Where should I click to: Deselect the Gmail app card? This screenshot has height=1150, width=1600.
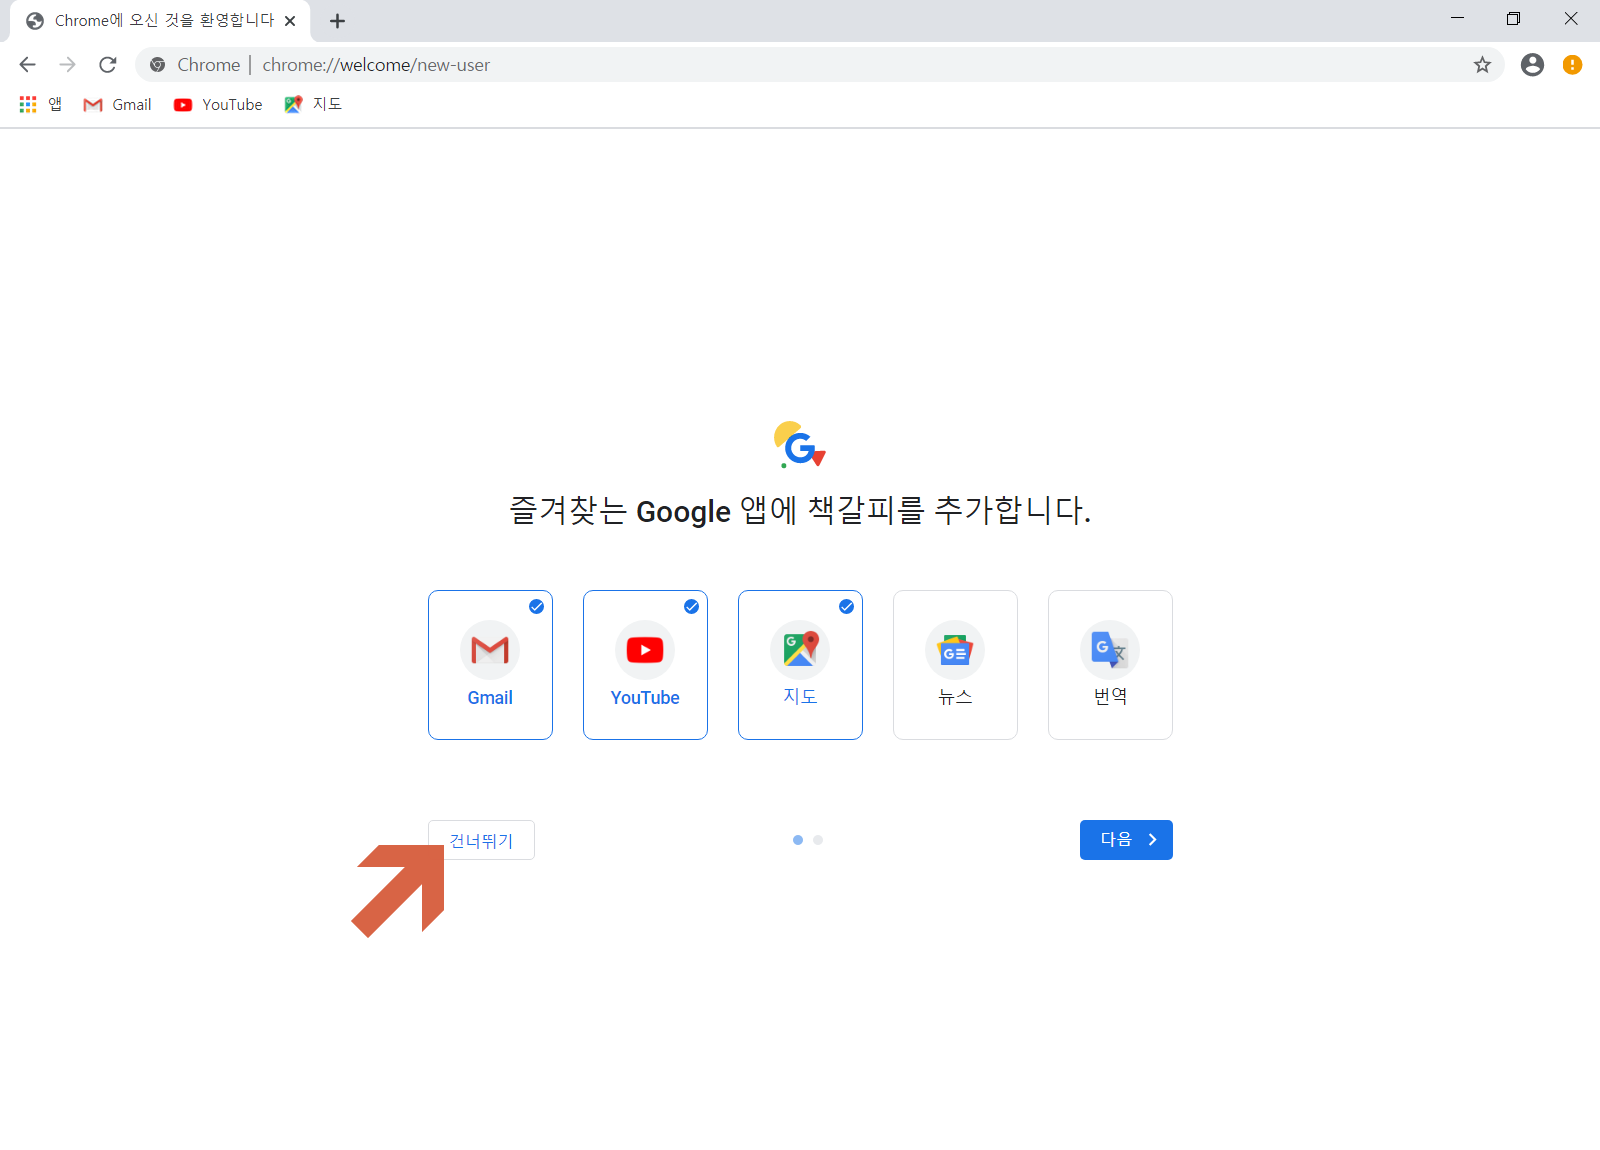tap(490, 665)
